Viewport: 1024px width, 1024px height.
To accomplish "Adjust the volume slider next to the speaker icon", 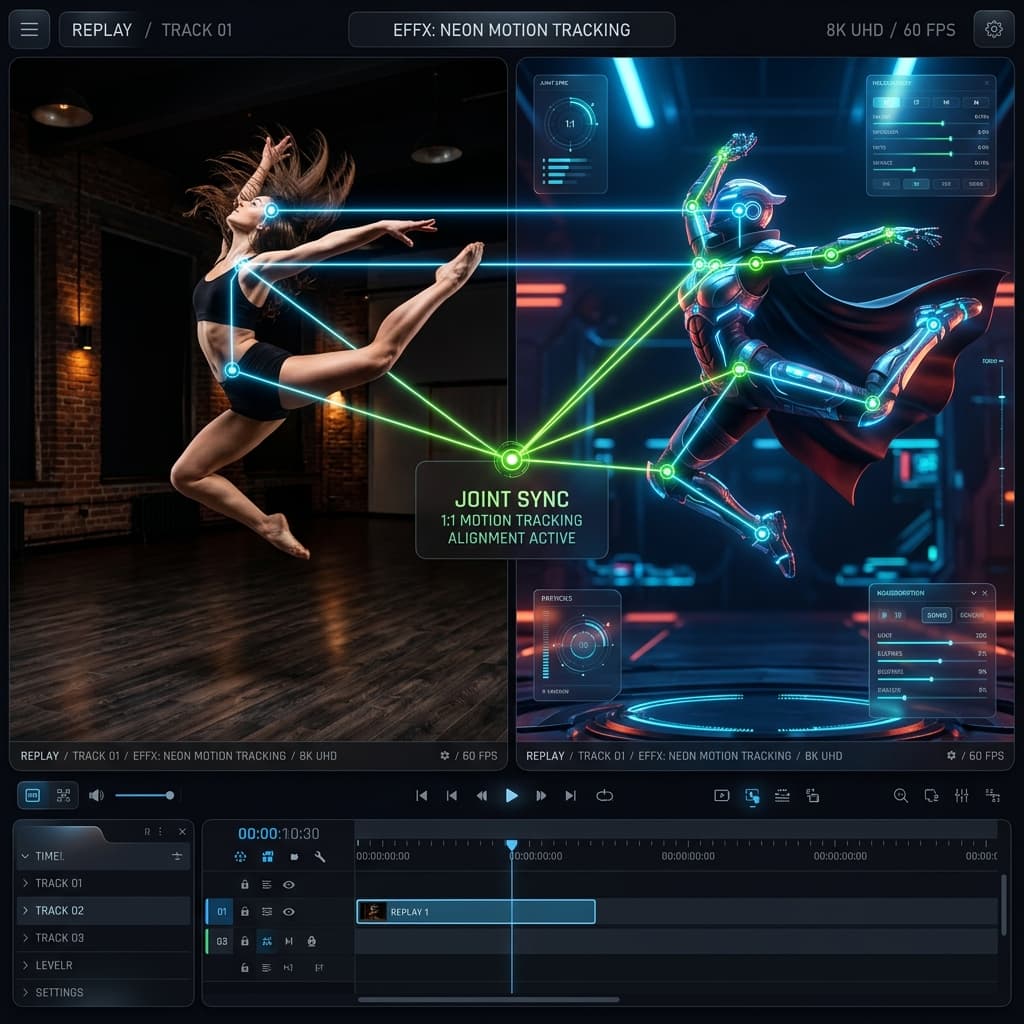I will pos(145,796).
